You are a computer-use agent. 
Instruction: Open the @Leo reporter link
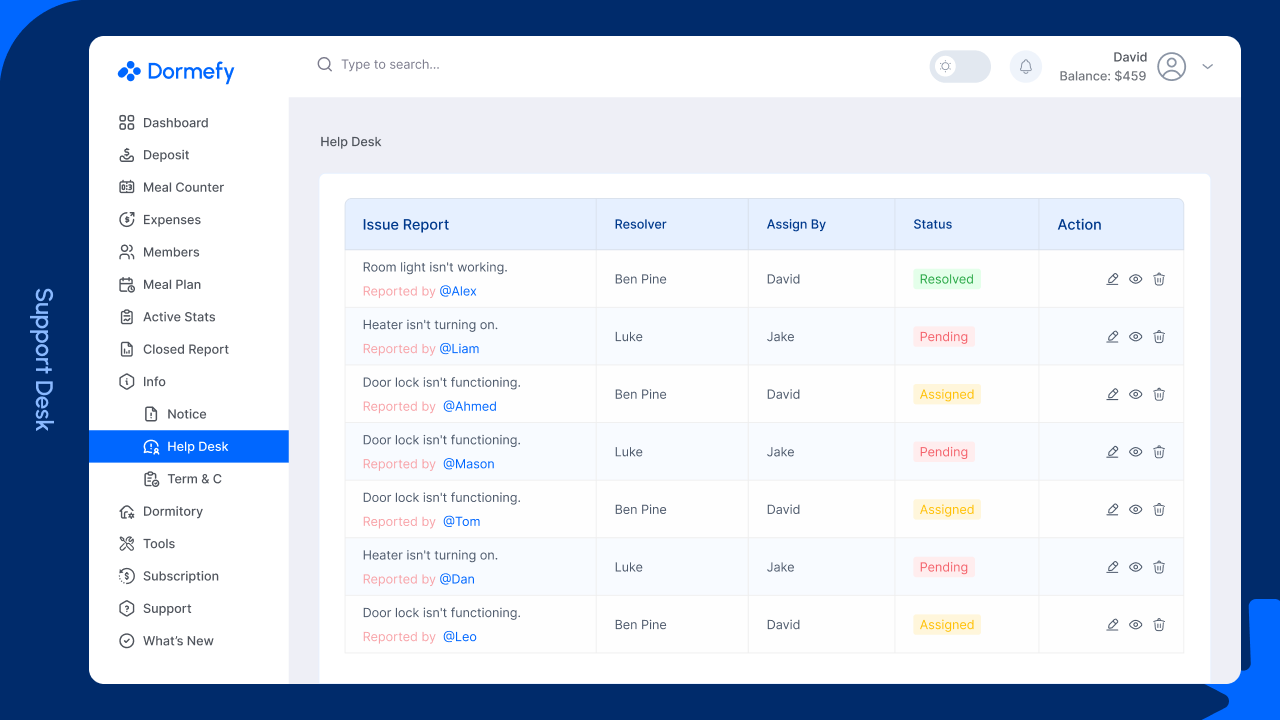[460, 637]
